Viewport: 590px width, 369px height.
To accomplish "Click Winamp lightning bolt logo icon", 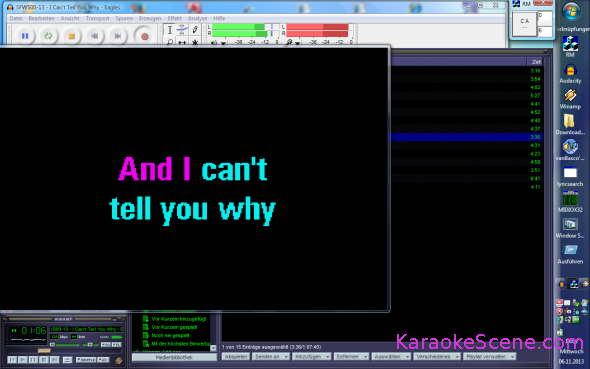I will click(119, 361).
